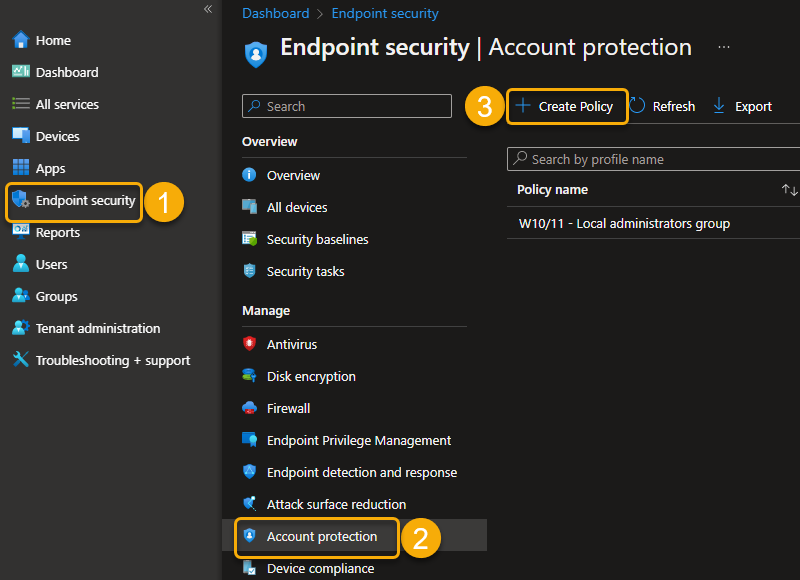Go to Attack surface reduction
800x580 pixels.
(x=336, y=504)
